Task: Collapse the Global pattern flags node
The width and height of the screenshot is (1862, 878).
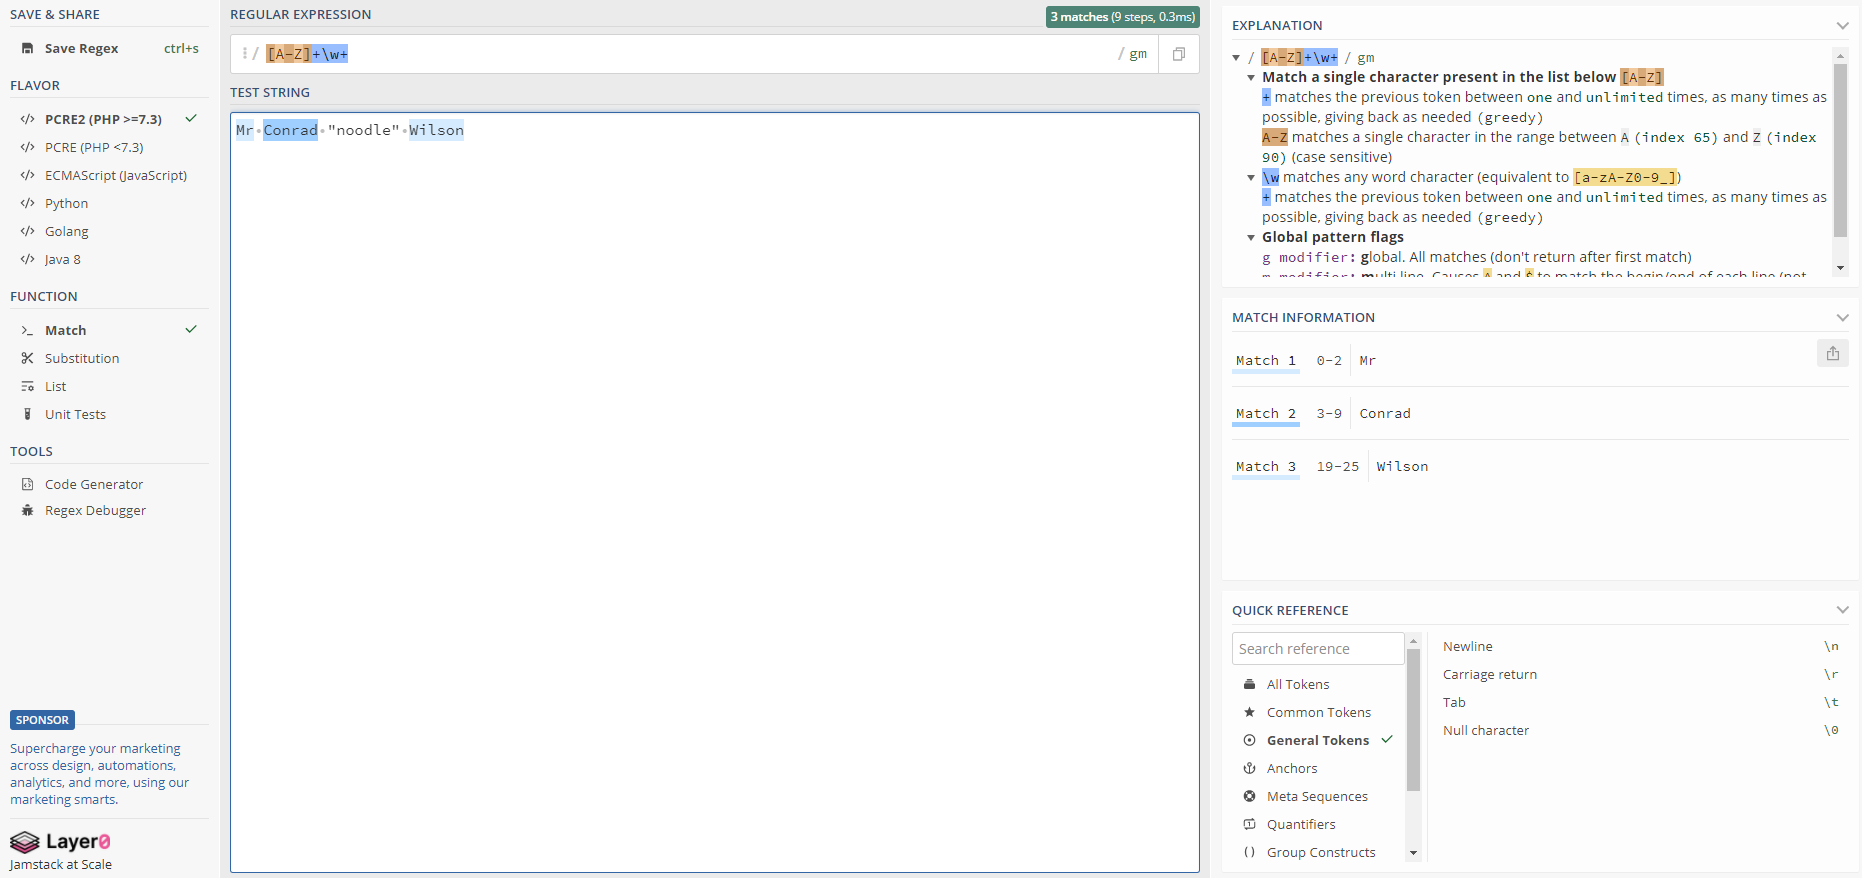Action: pyautogui.click(x=1251, y=238)
